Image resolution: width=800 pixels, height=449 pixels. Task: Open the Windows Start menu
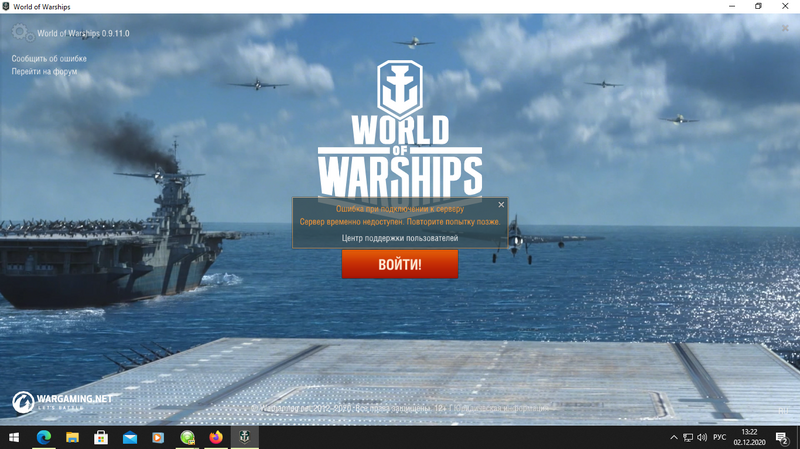14,438
